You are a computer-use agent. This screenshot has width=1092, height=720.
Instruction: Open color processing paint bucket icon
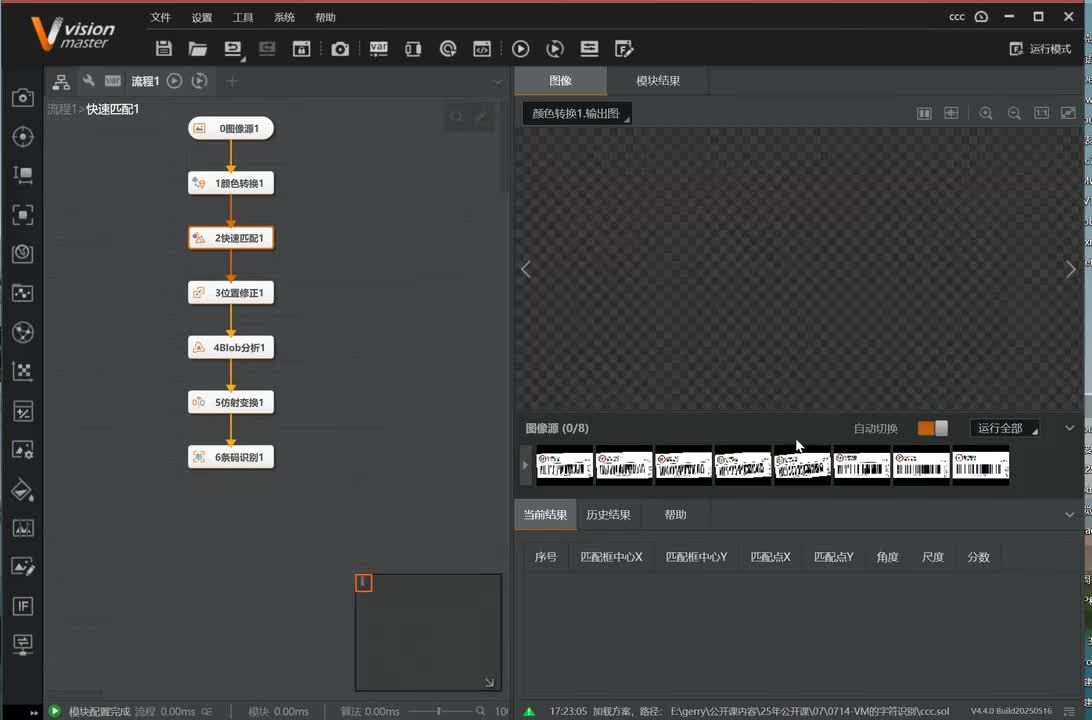tap(23, 490)
